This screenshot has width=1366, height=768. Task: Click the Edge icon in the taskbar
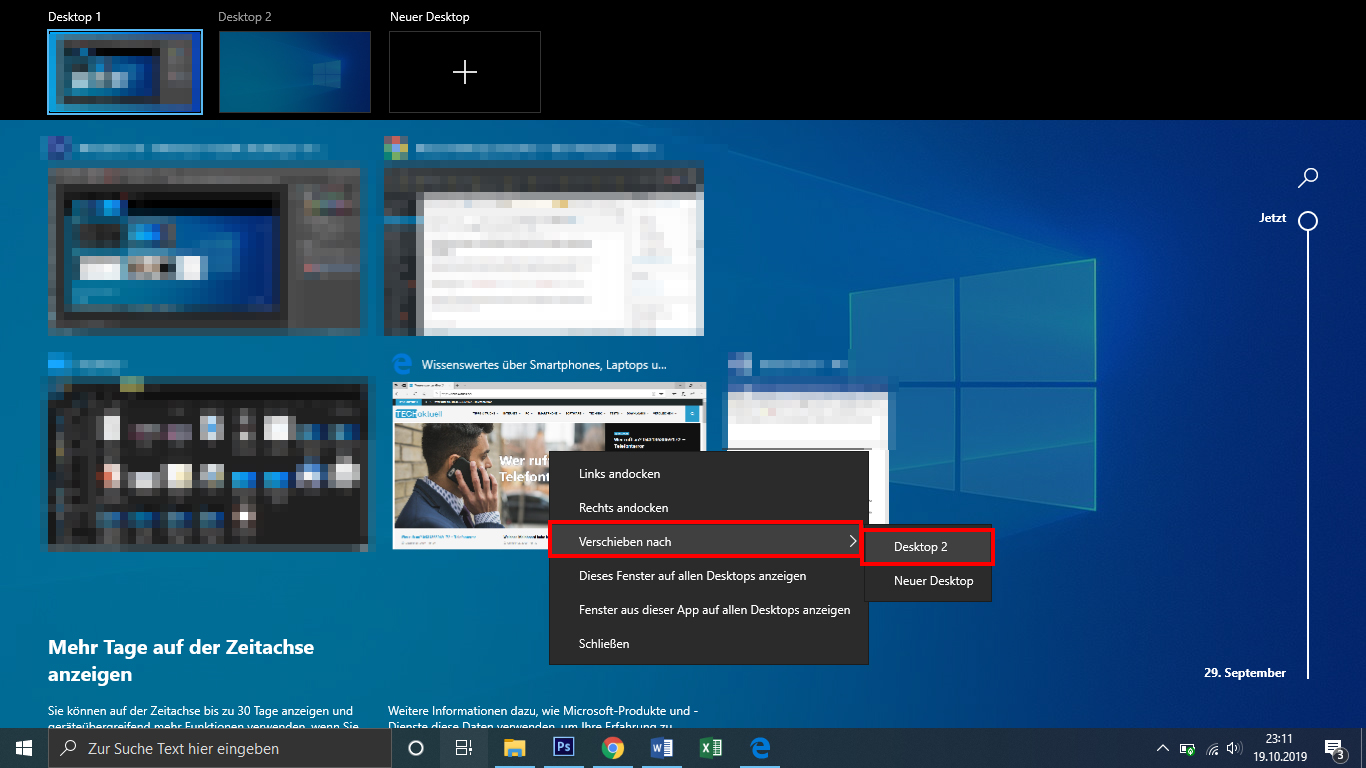point(760,748)
